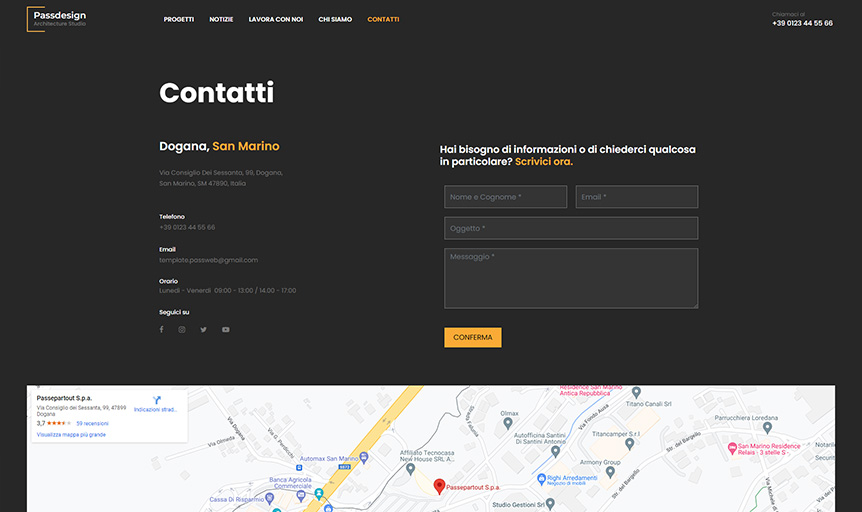This screenshot has height=512, width=862.
Task: Select Chi siamo in the navigation bar
Action: click(335, 19)
